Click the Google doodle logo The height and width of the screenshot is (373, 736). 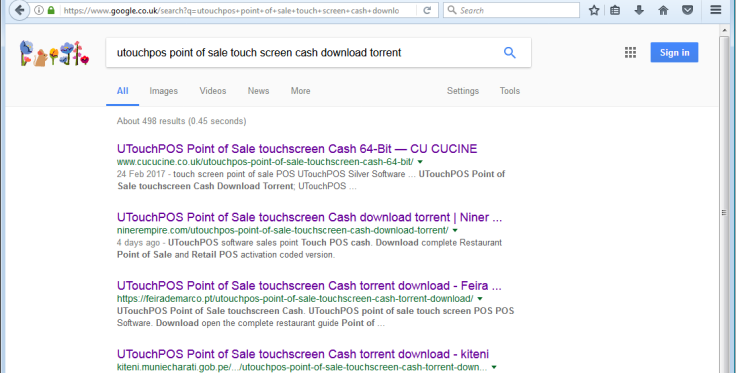[x=54, y=53]
